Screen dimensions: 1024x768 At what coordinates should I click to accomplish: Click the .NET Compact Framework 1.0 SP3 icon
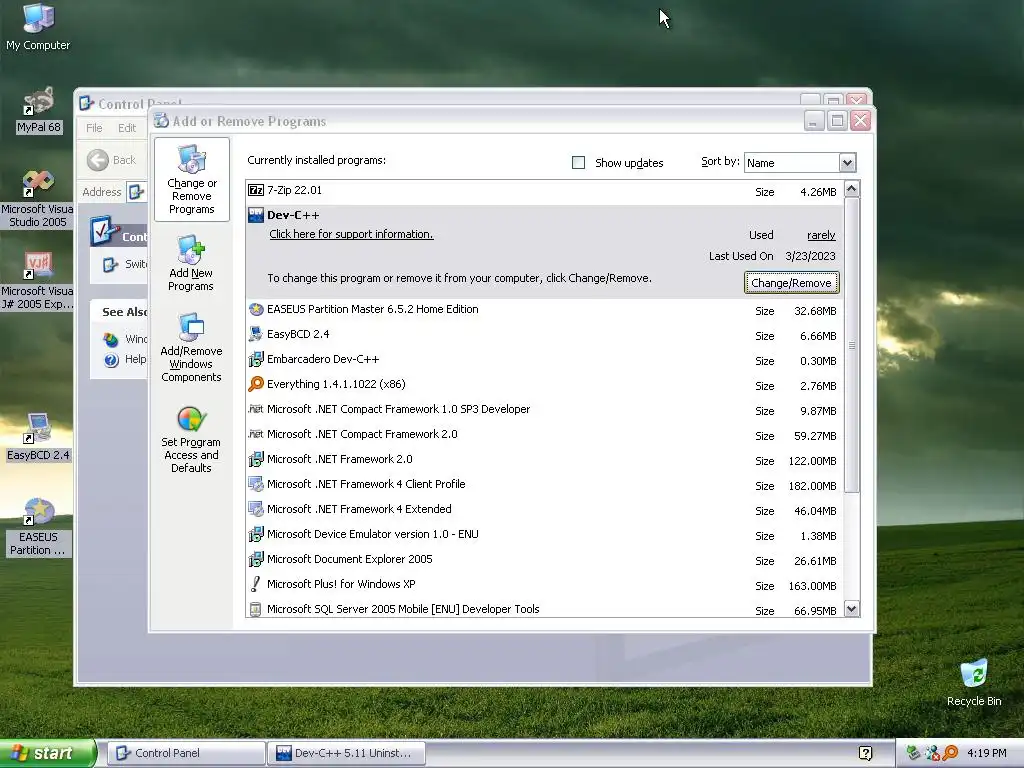click(256, 409)
